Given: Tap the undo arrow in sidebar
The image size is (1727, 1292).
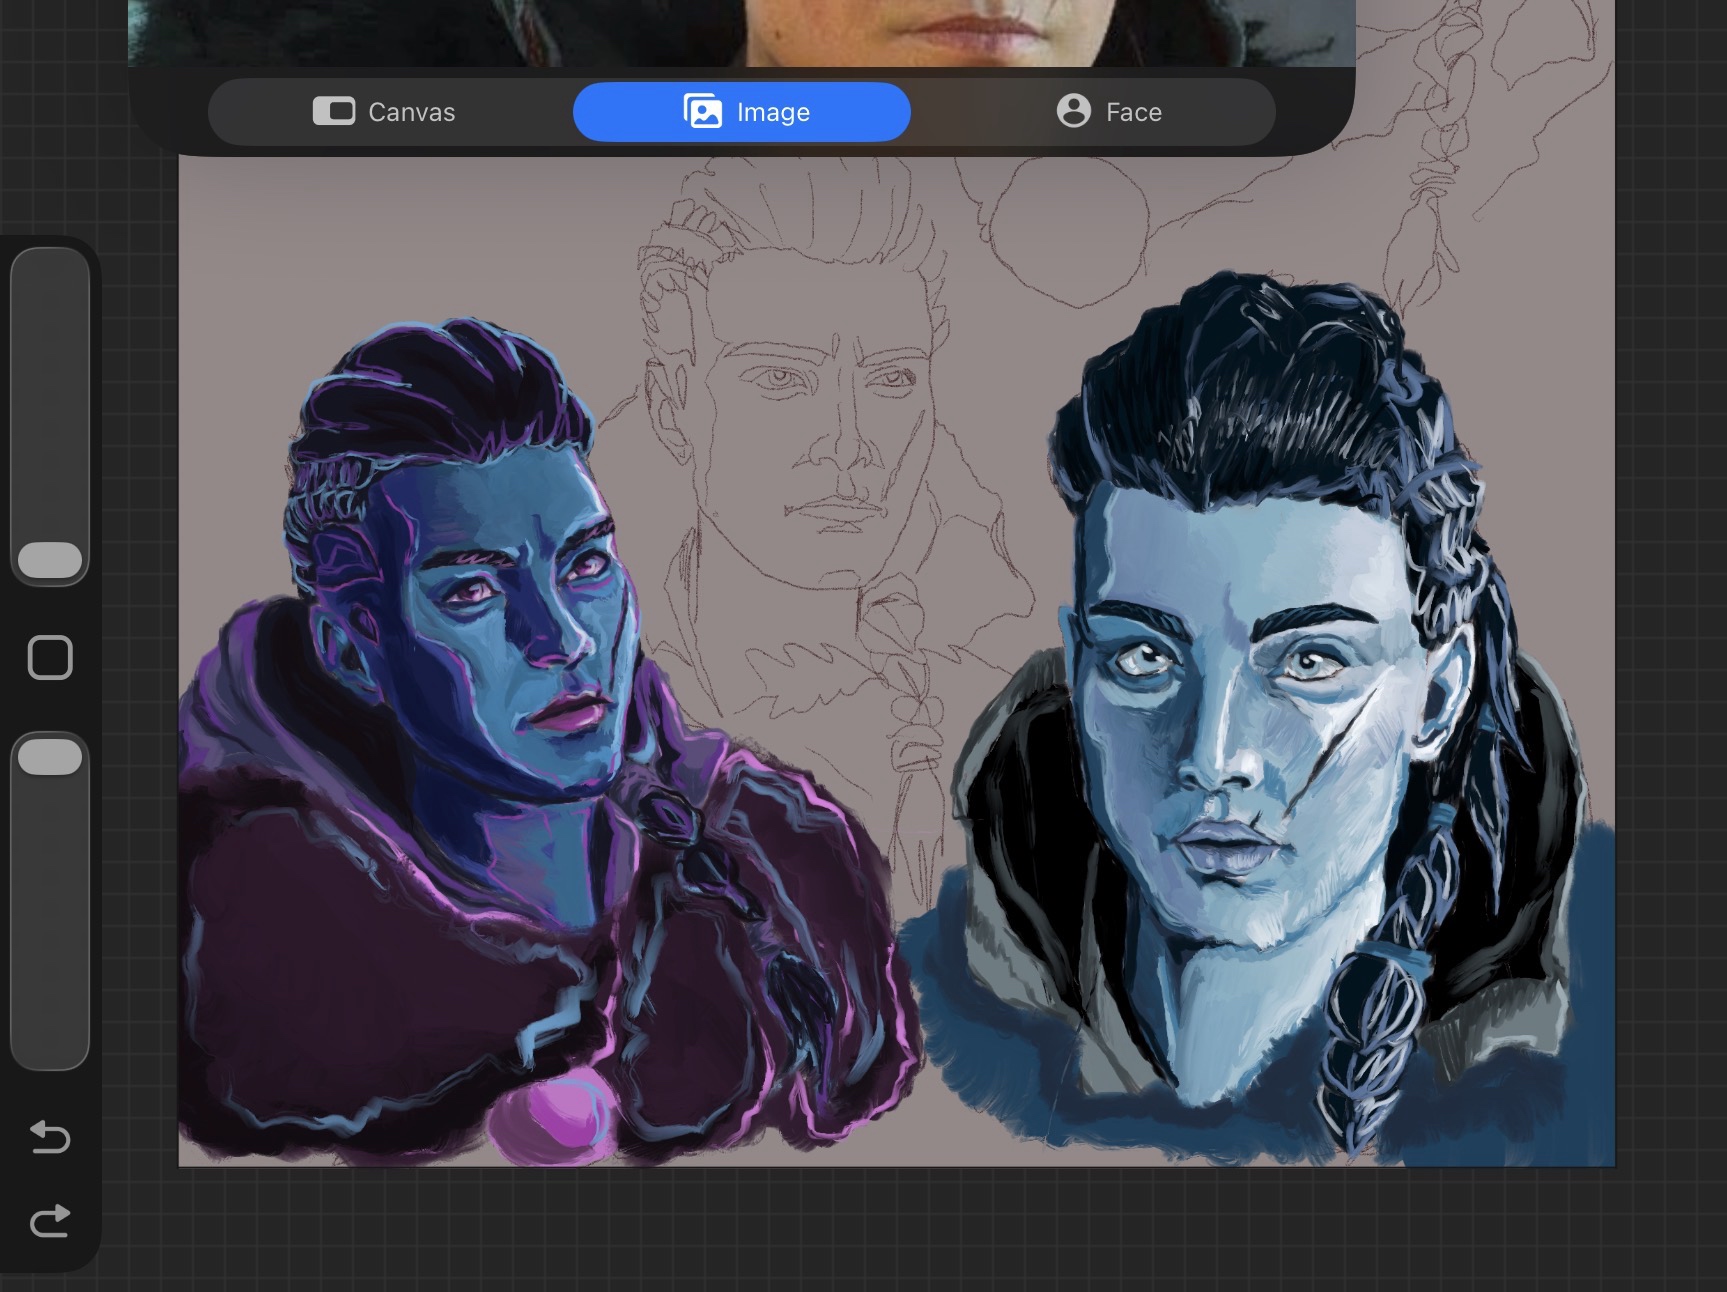Looking at the screenshot, I should click(x=50, y=1137).
